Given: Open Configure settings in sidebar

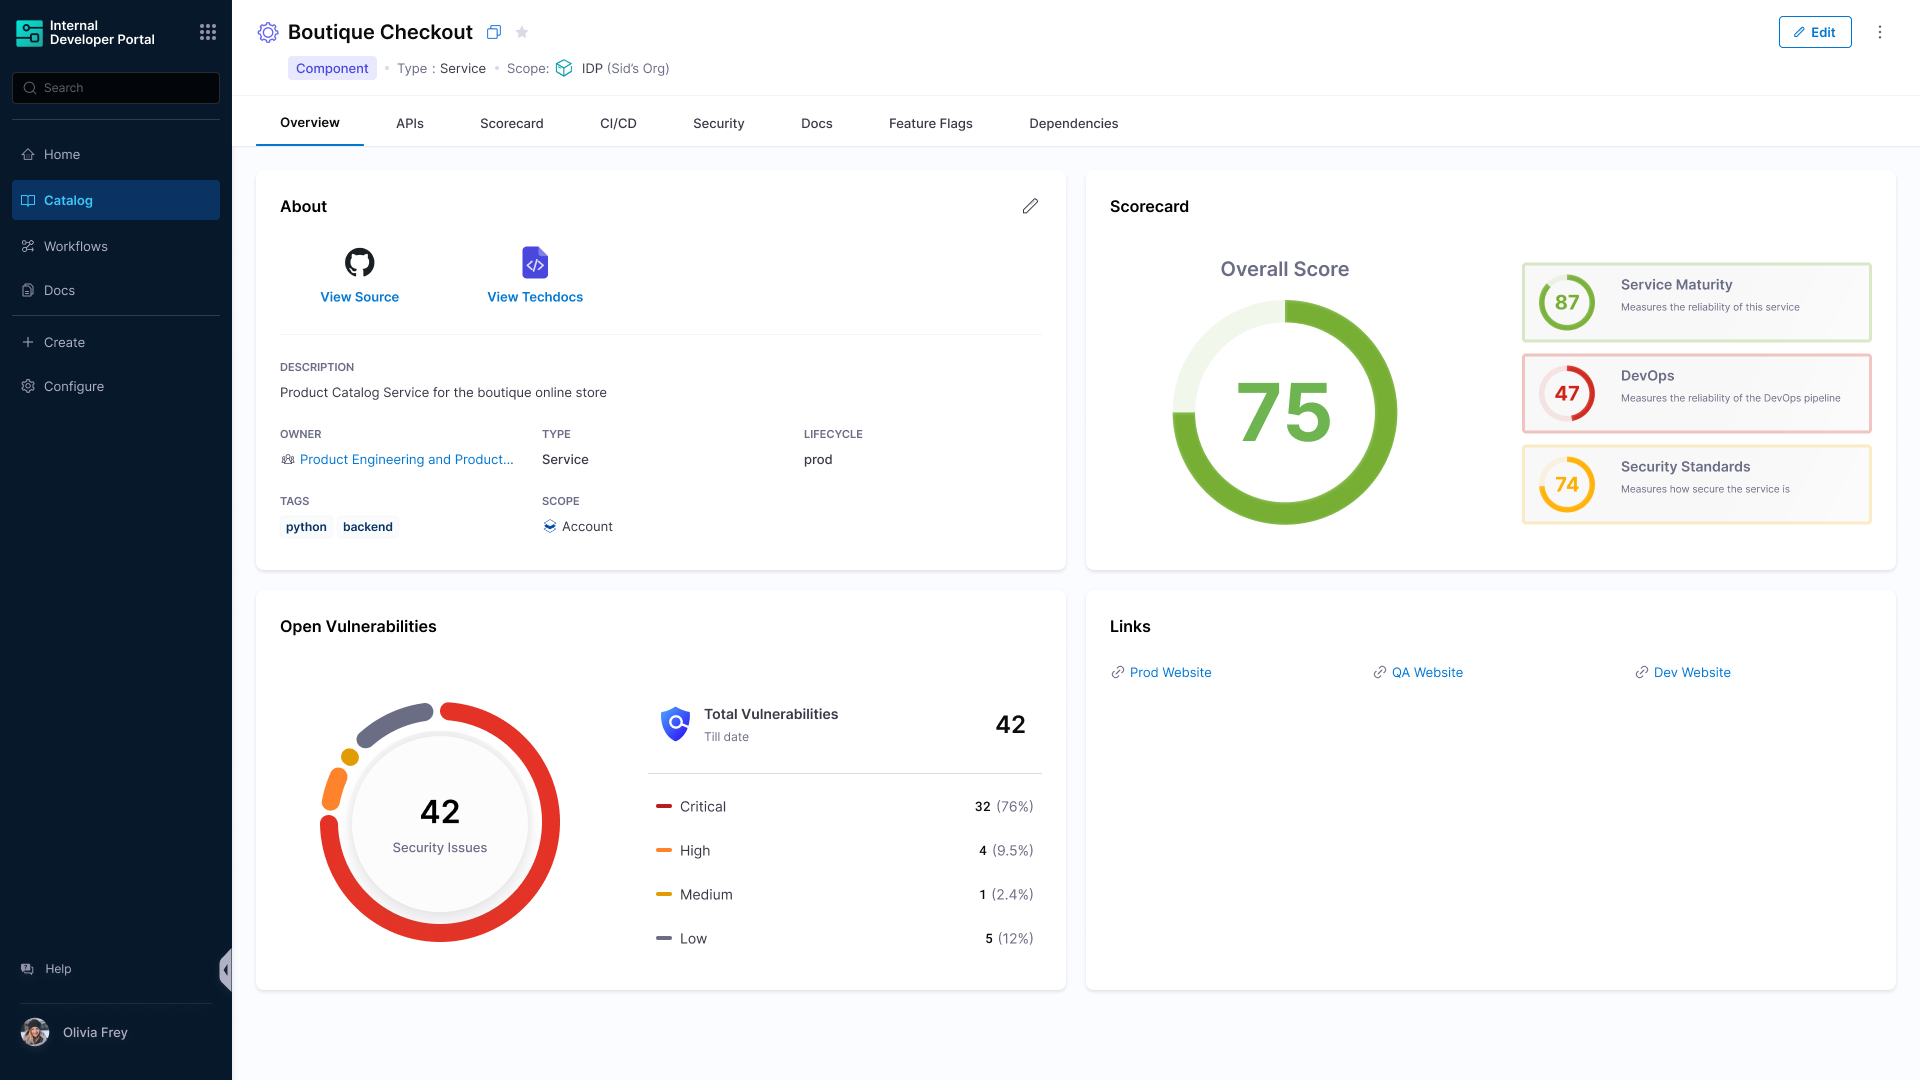Looking at the screenshot, I should pyautogui.click(x=73, y=386).
